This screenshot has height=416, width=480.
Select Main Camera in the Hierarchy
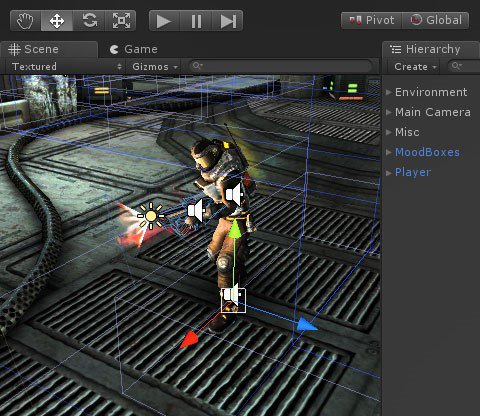tap(433, 112)
